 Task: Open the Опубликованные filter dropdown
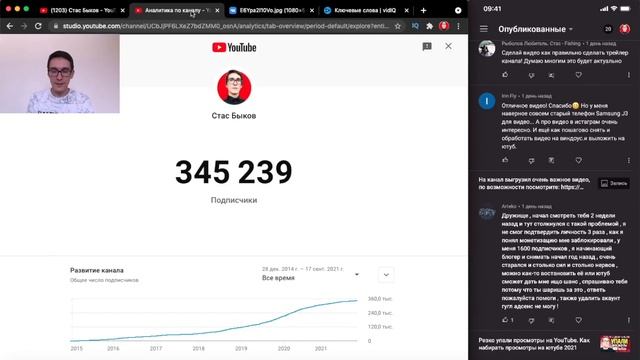tap(536, 29)
